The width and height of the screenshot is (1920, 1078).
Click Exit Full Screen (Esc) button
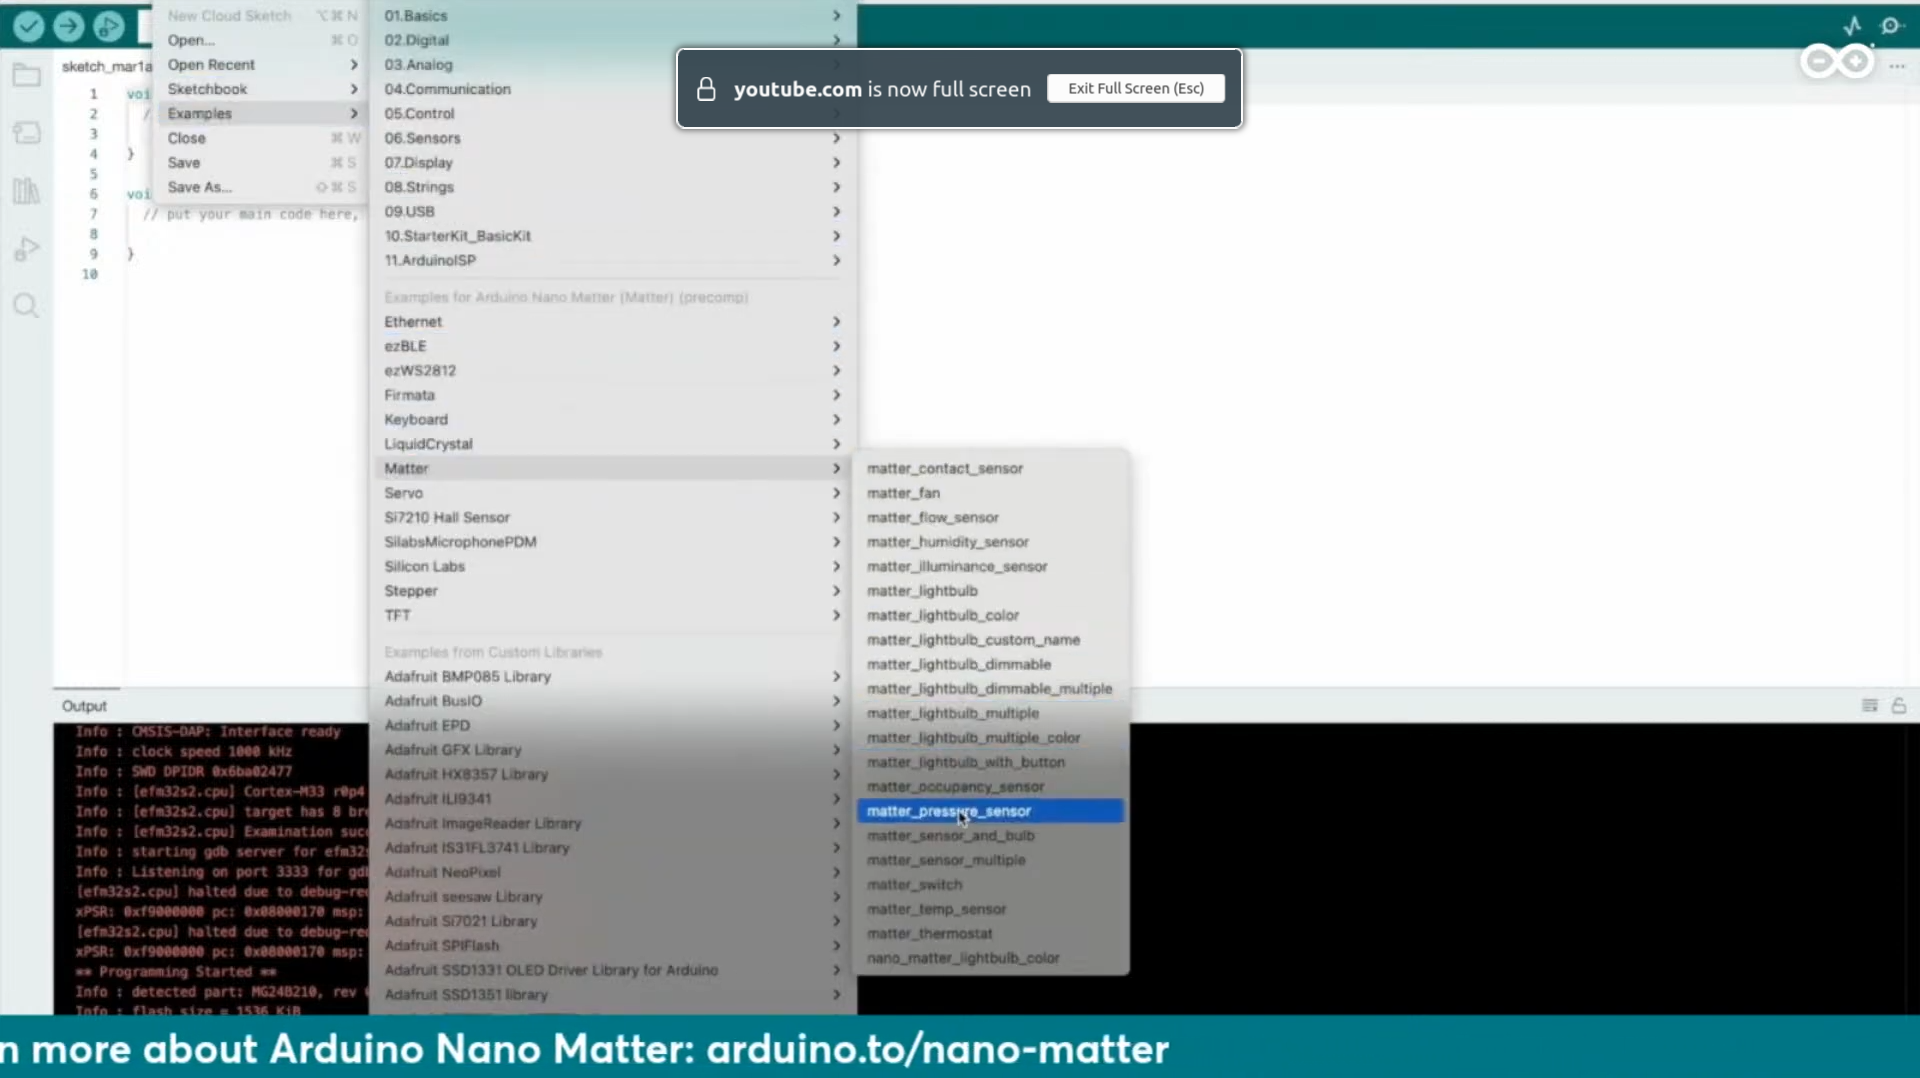click(x=1136, y=88)
